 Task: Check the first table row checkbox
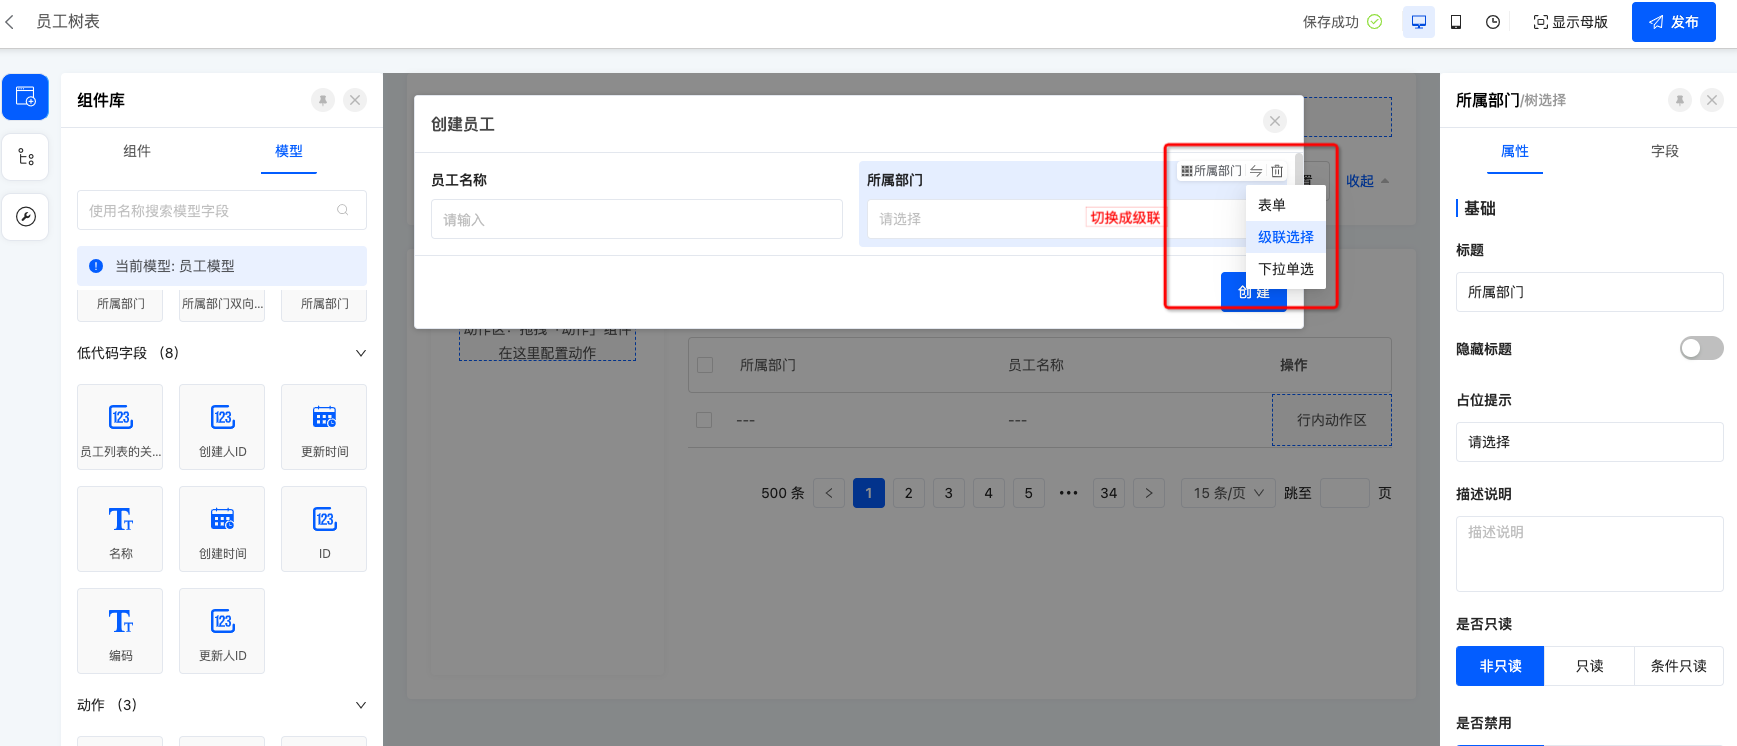tap(704, 420)
